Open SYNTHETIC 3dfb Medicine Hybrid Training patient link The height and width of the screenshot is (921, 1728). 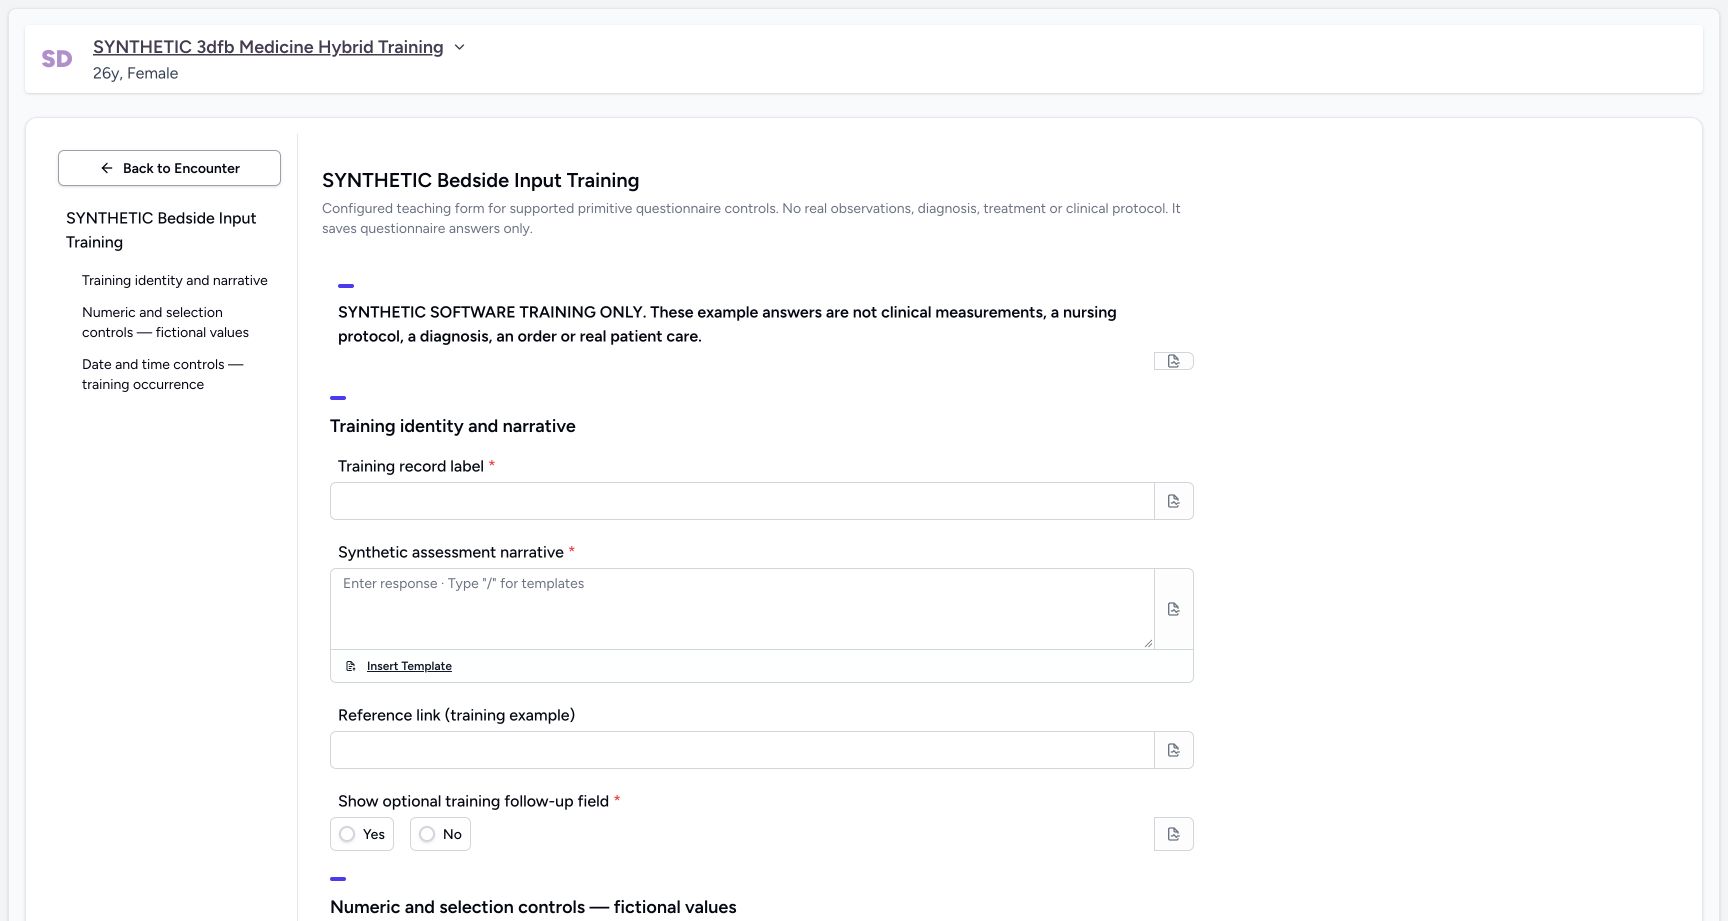pyautogui.click(x=268, y=47)
